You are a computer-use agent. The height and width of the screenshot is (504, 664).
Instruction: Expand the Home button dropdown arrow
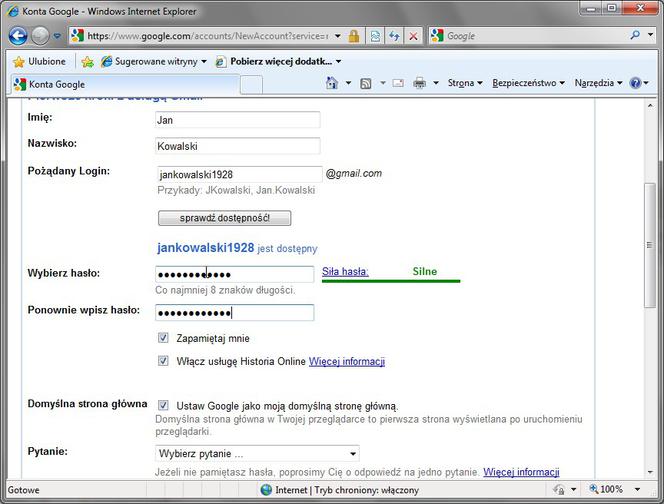(348, 83)
